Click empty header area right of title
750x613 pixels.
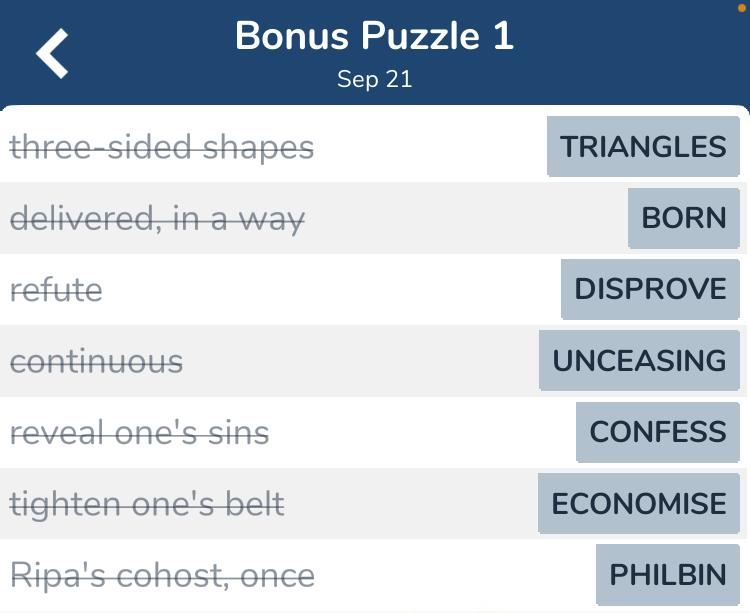(x=630, y=50)
